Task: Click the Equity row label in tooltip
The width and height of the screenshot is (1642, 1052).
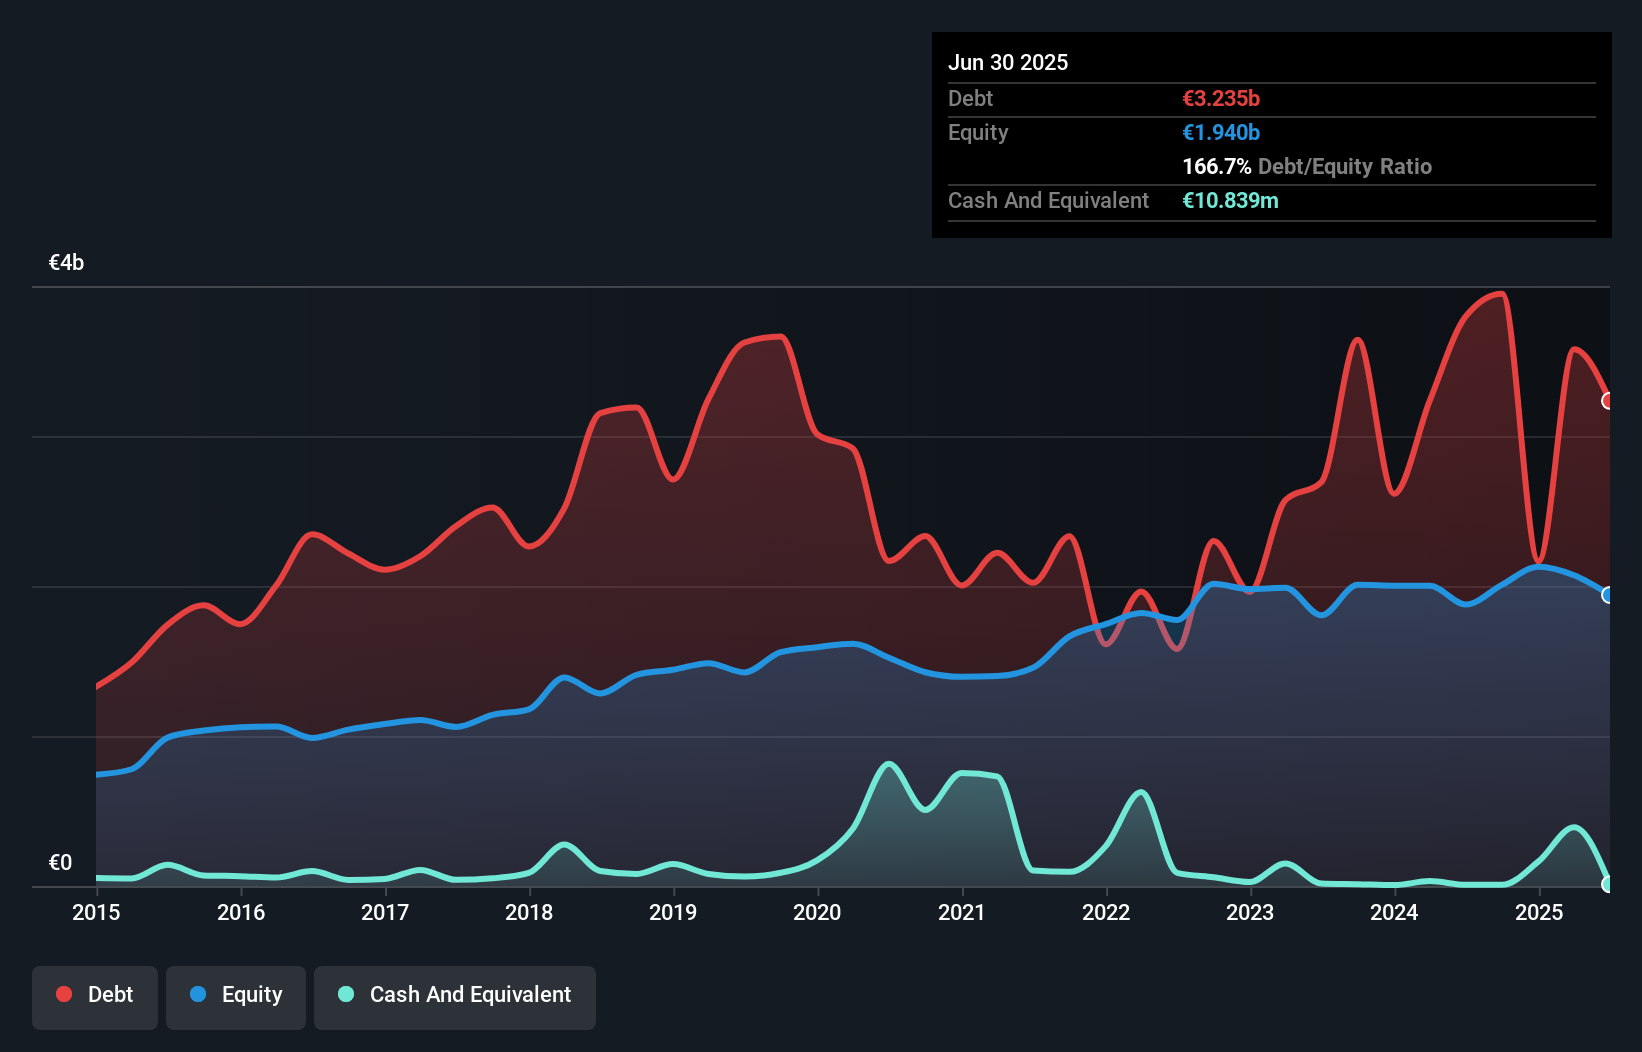Action: [978, 133]
